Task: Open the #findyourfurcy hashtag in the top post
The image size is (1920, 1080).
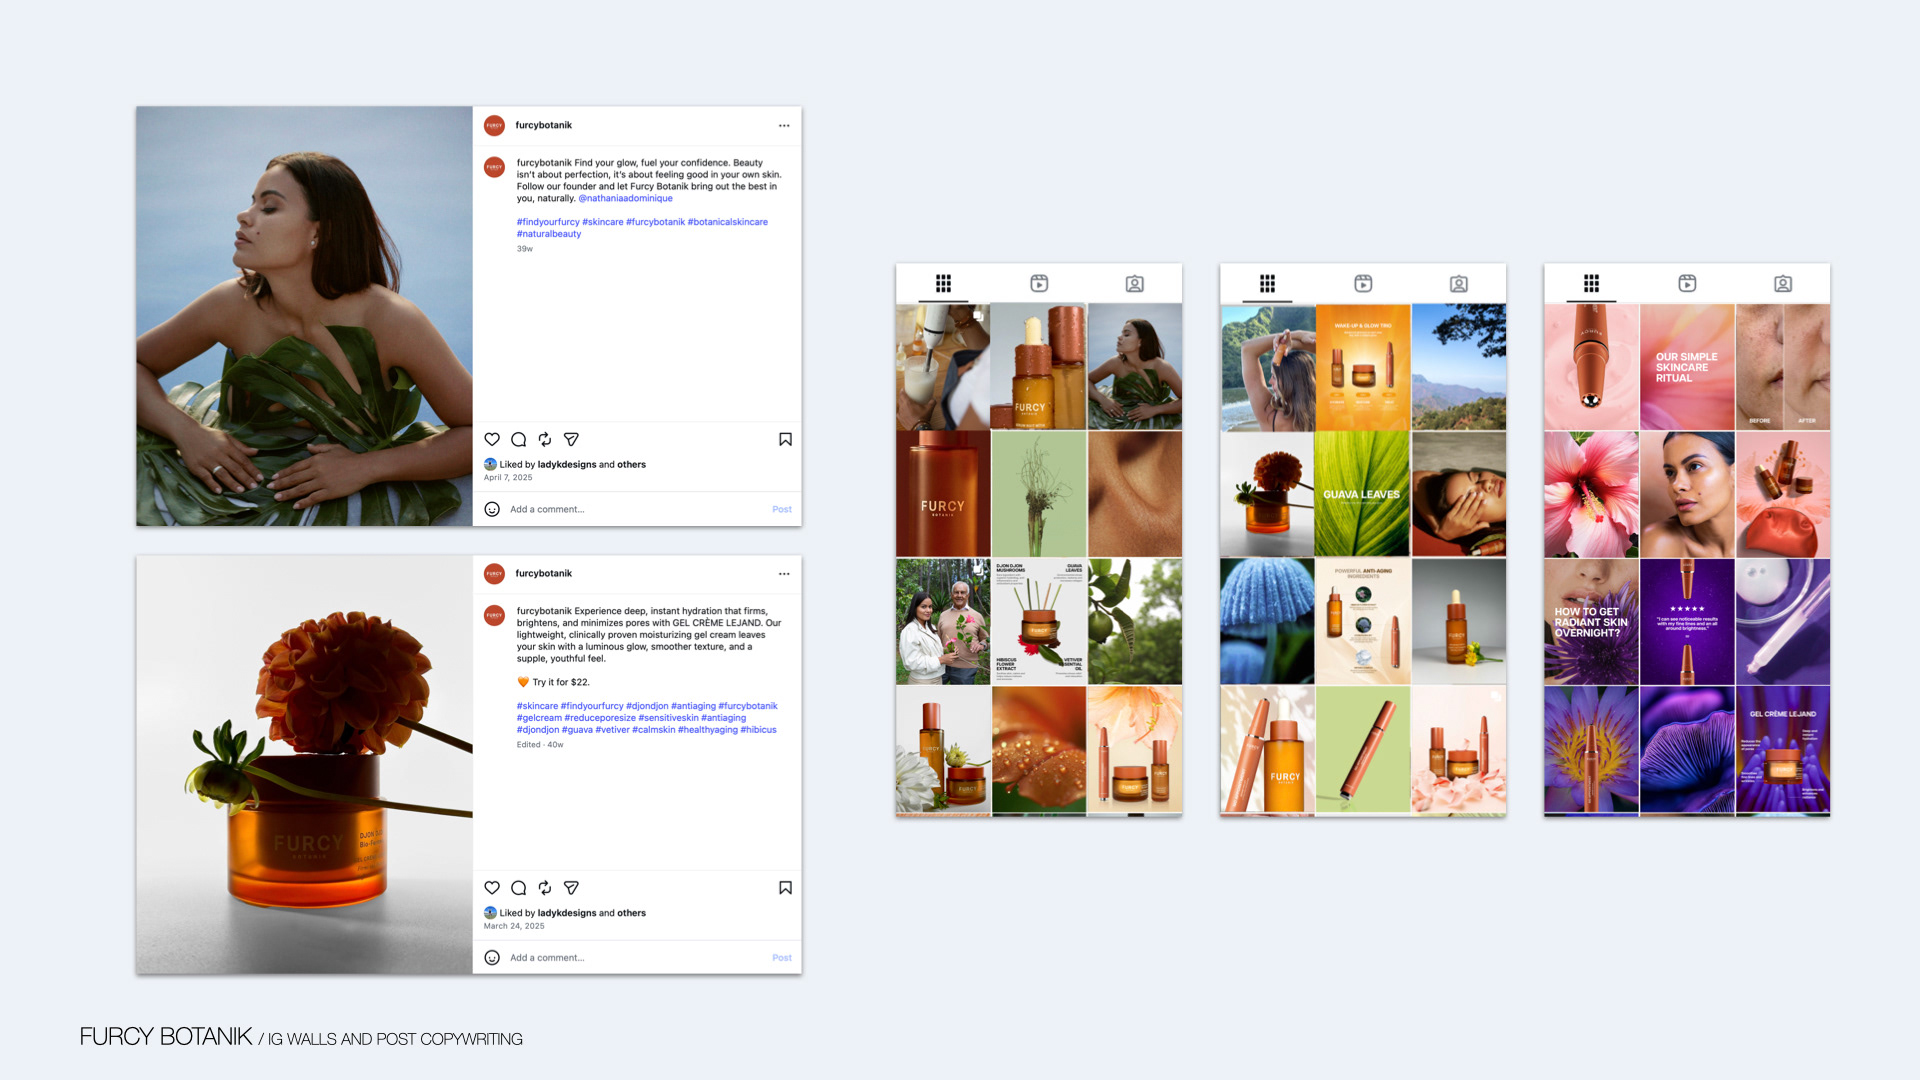Action: pos(548,222)
